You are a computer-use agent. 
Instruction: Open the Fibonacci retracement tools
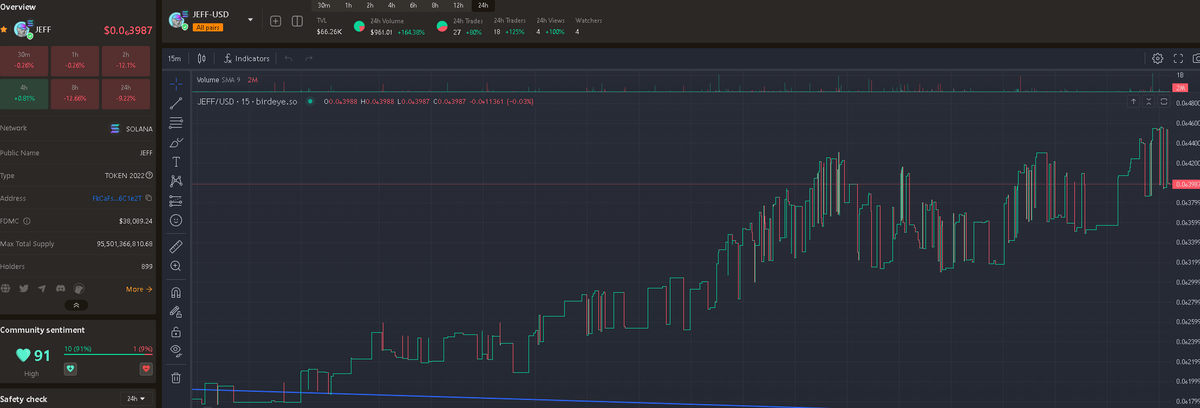(x=176, y=122)
